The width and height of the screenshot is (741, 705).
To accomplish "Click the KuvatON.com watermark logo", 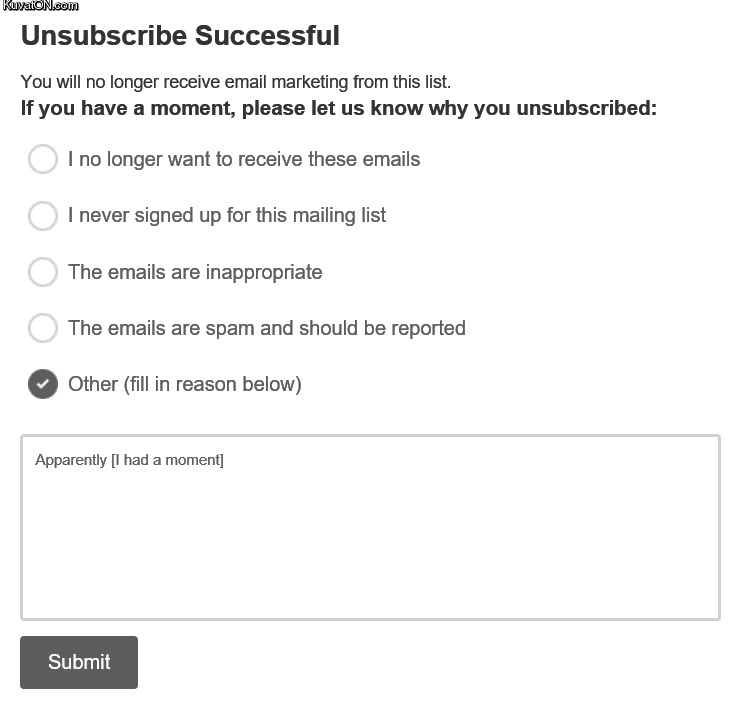I will click(41, 6).
